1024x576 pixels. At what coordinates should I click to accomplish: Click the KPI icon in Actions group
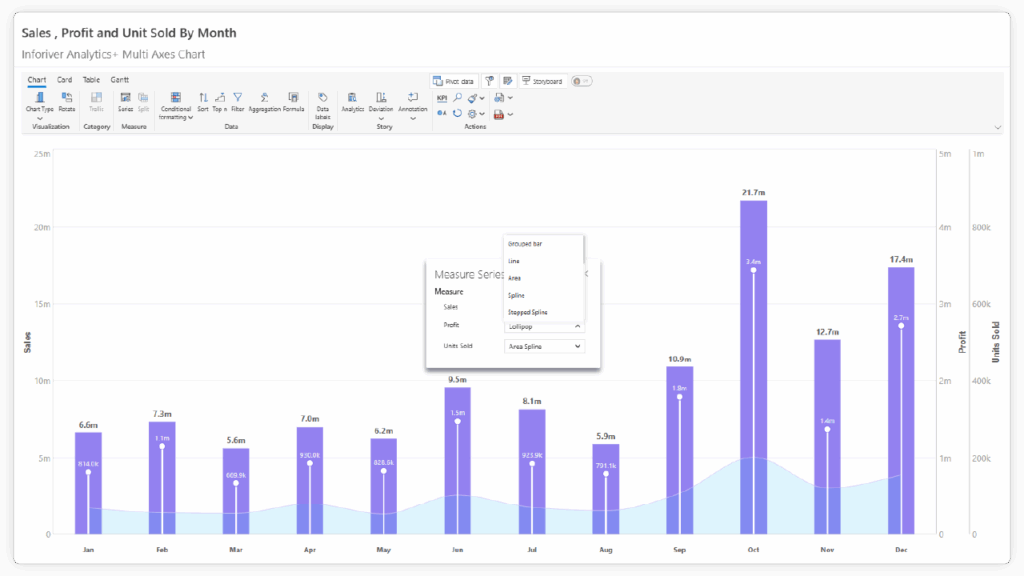441,98
